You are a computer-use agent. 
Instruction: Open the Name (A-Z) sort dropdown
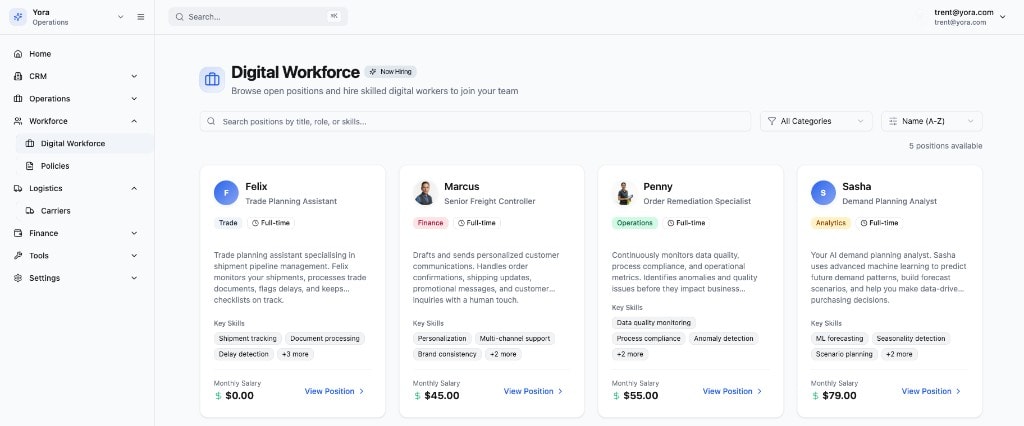(931, 121)
